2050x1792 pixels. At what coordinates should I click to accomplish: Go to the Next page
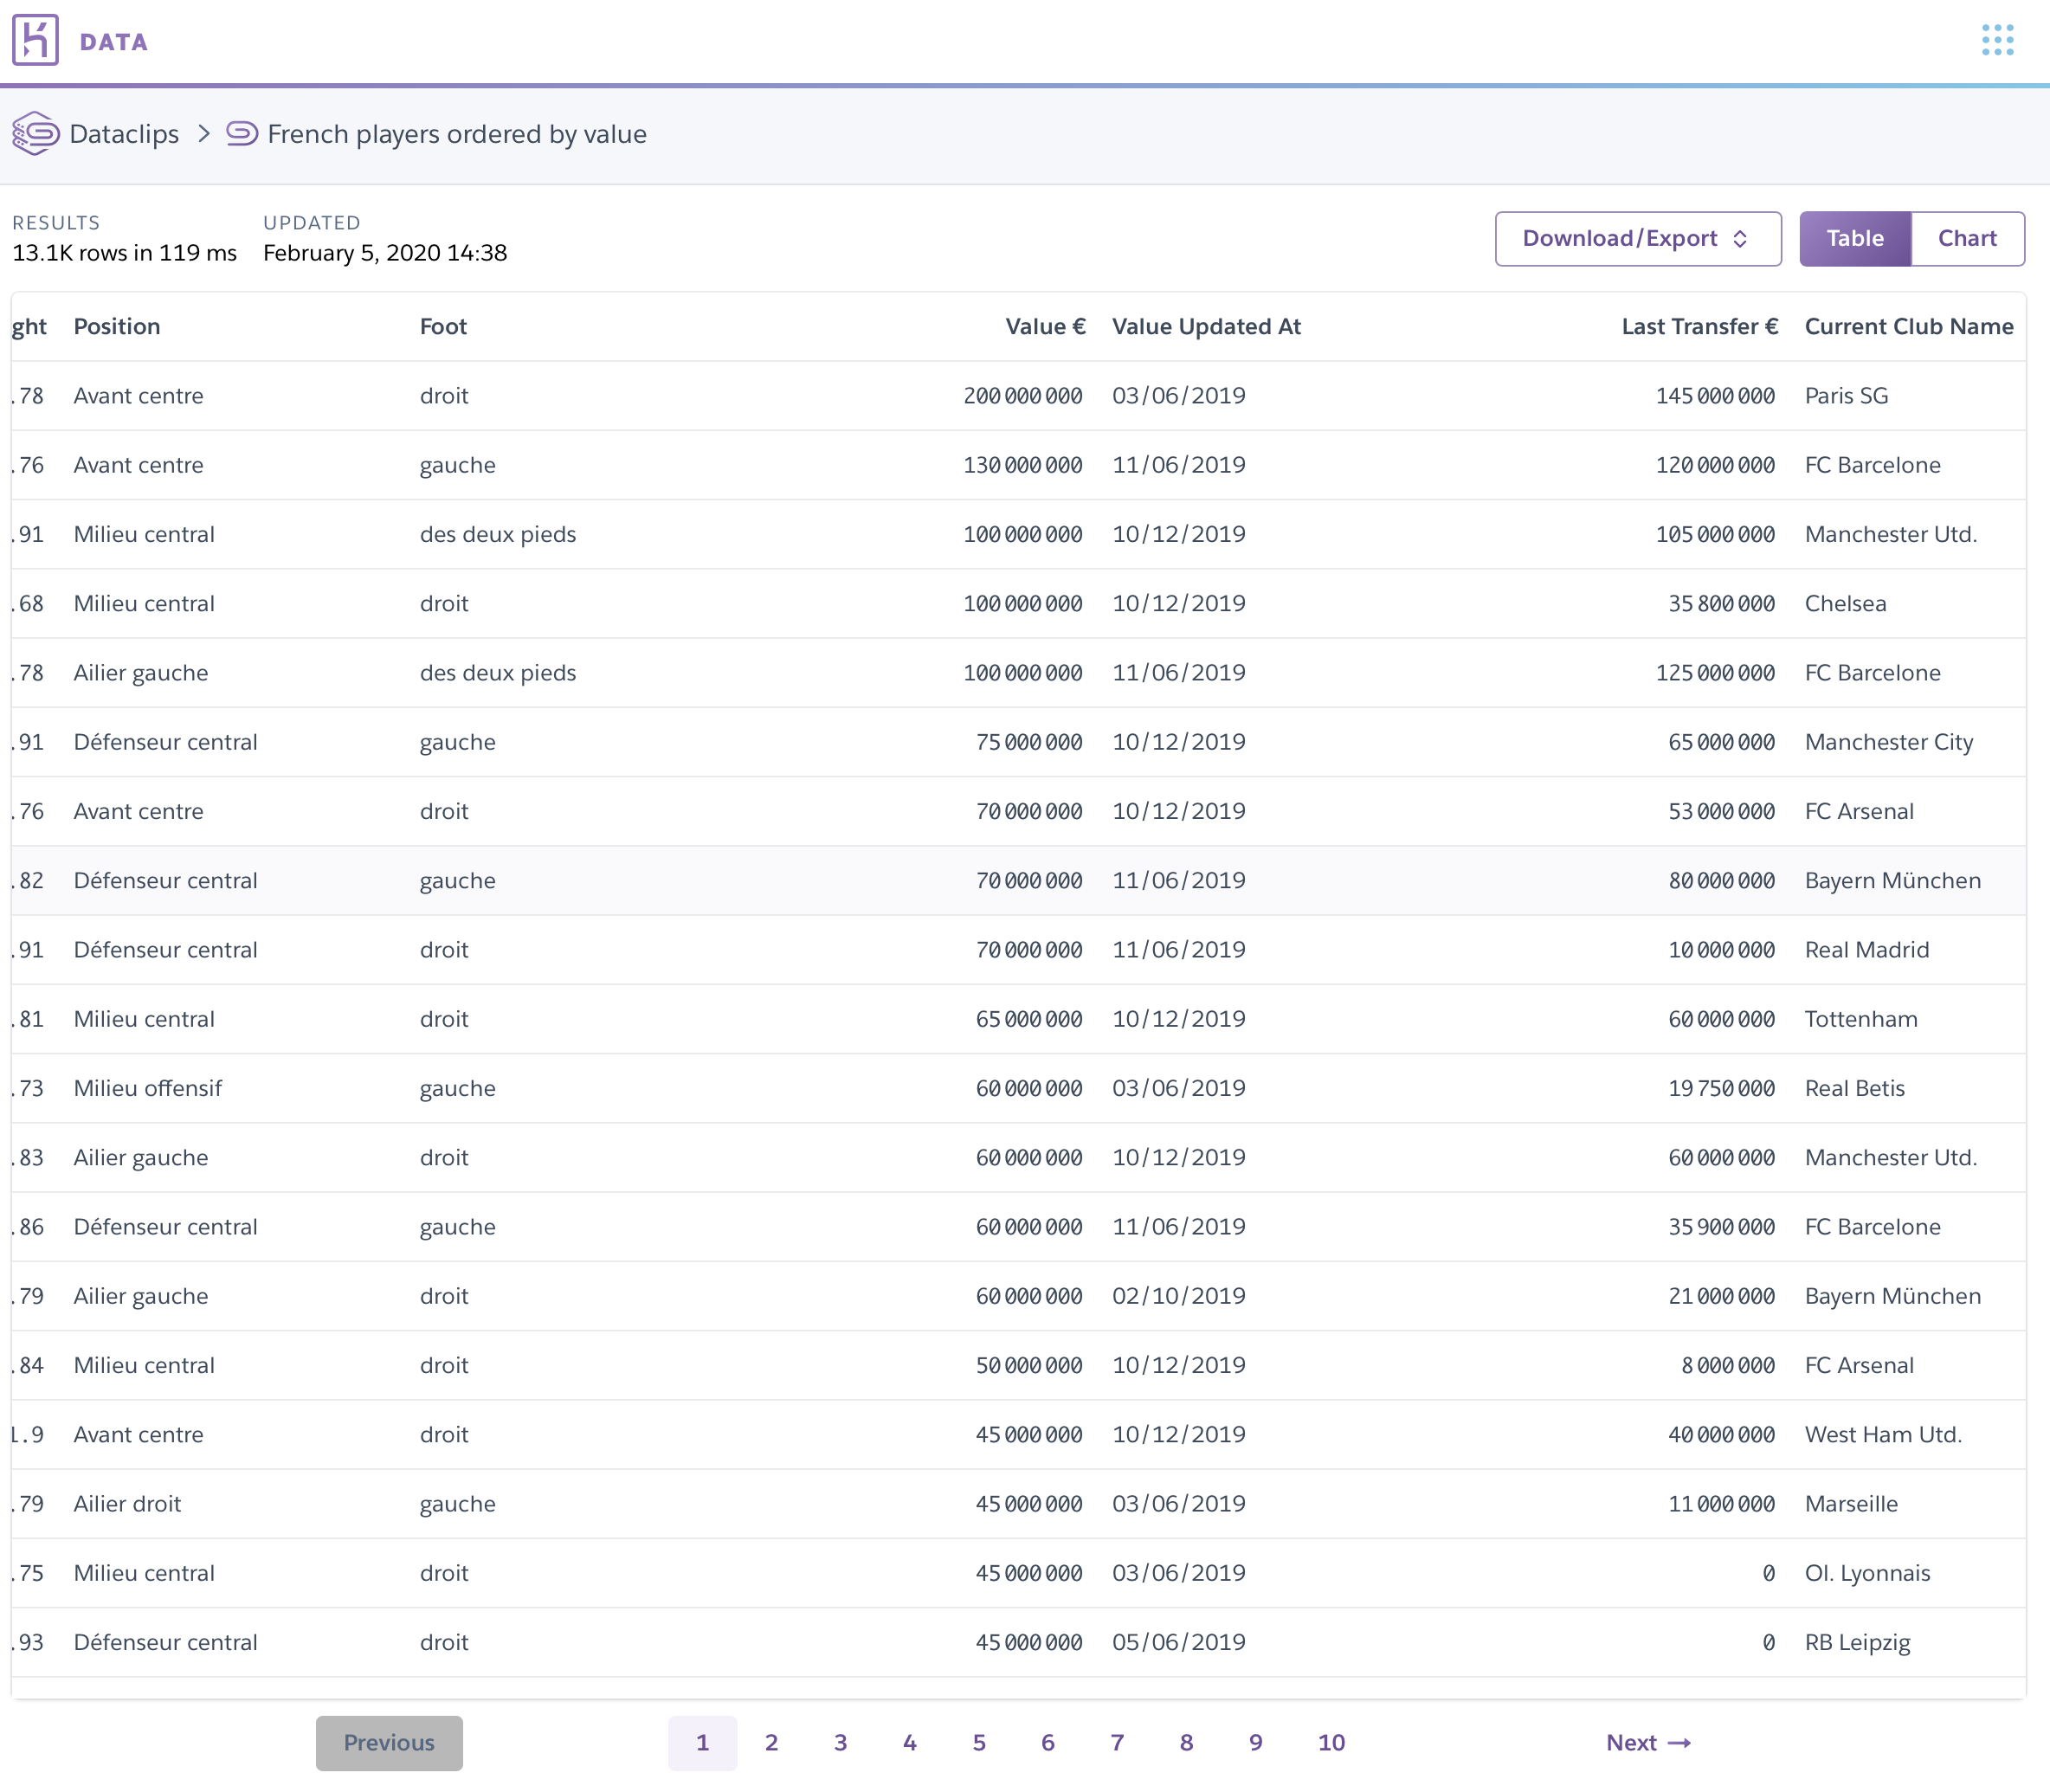coord(1647,1742)
